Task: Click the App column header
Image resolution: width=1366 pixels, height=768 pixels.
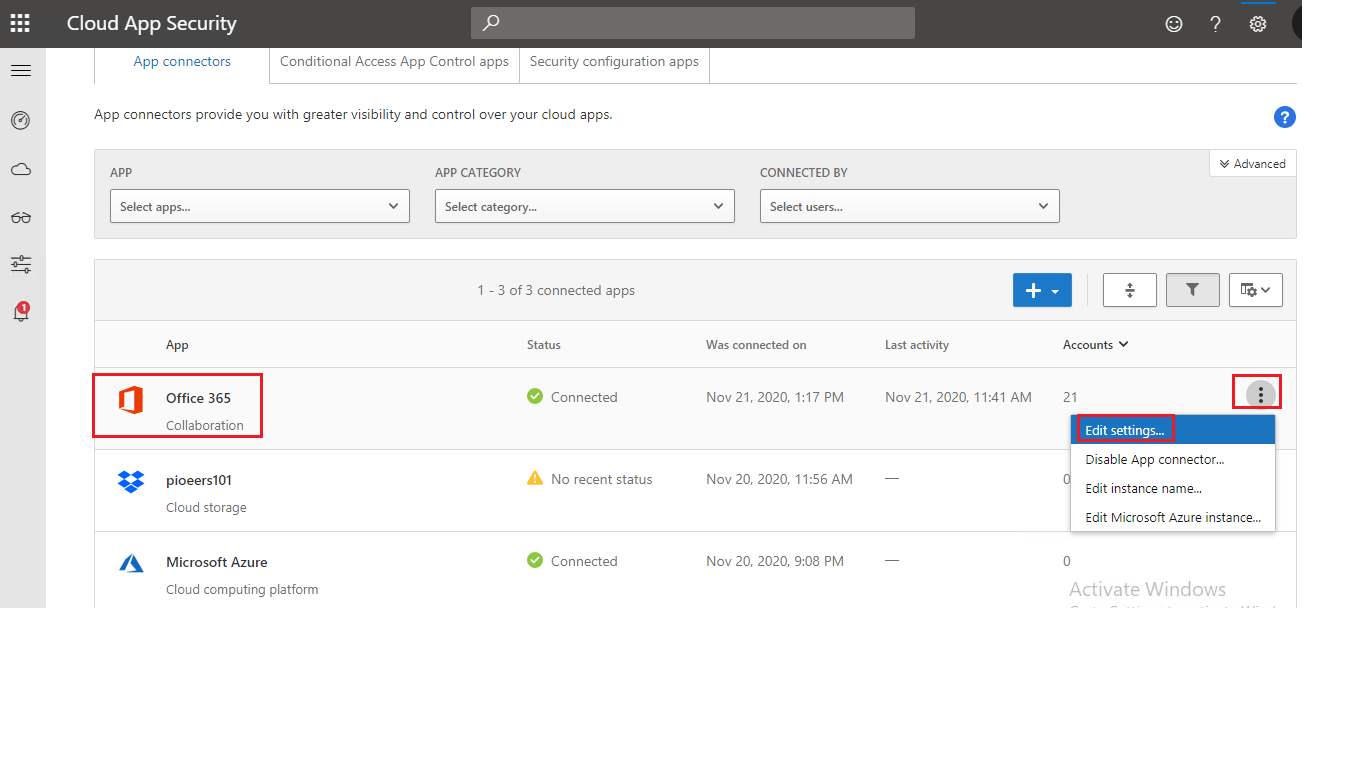Action: click(x=177, y=345)
